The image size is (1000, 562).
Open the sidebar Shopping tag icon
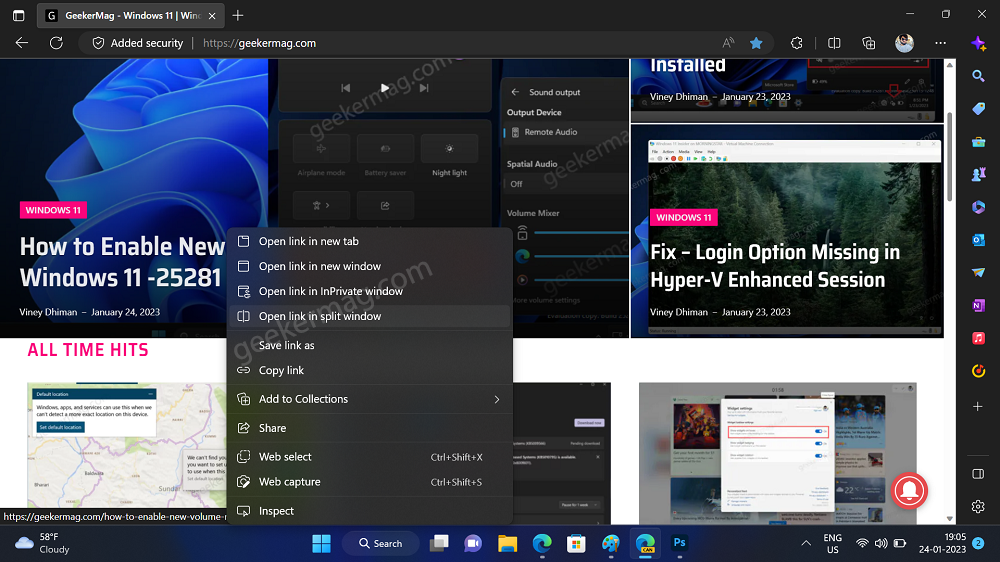click(978, 109)
